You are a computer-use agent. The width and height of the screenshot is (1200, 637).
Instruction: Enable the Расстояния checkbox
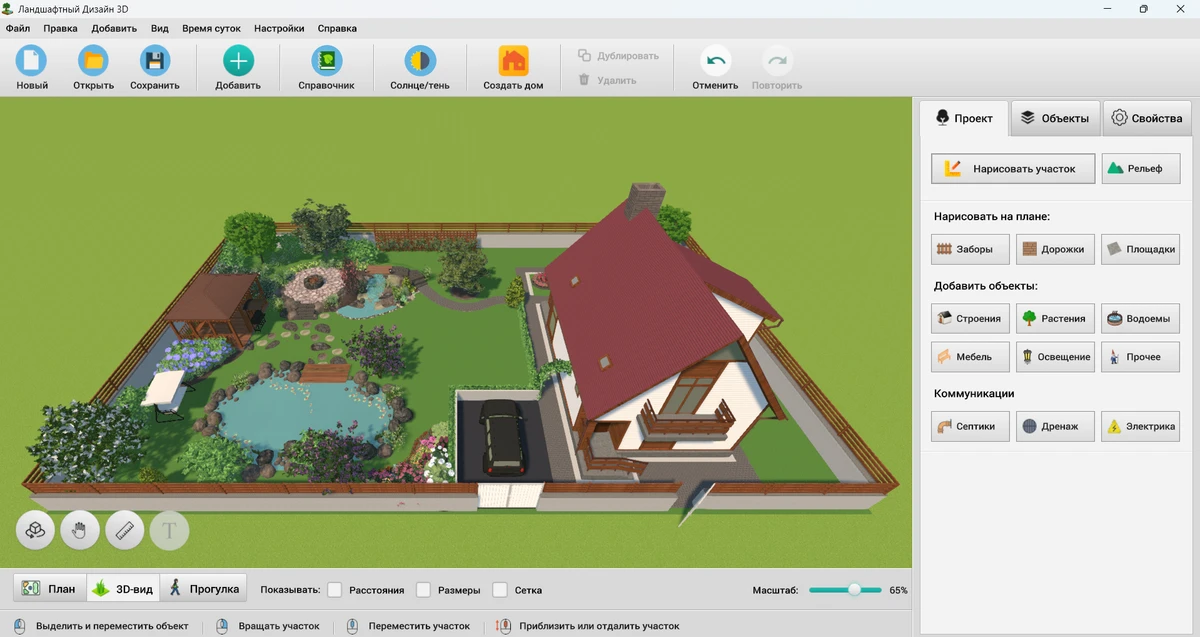[335, 590]
